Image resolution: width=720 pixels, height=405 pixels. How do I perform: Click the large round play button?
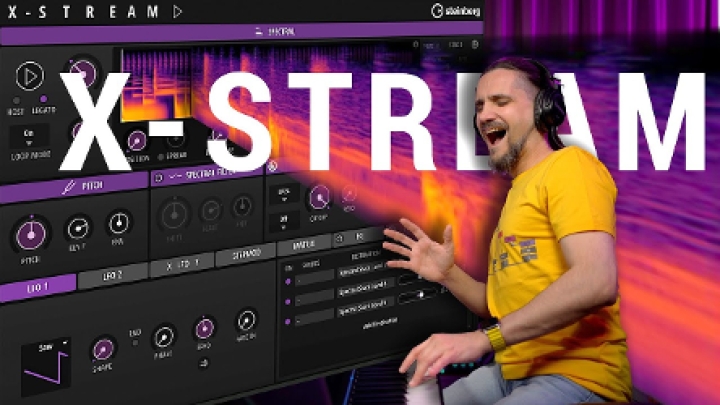30,76
